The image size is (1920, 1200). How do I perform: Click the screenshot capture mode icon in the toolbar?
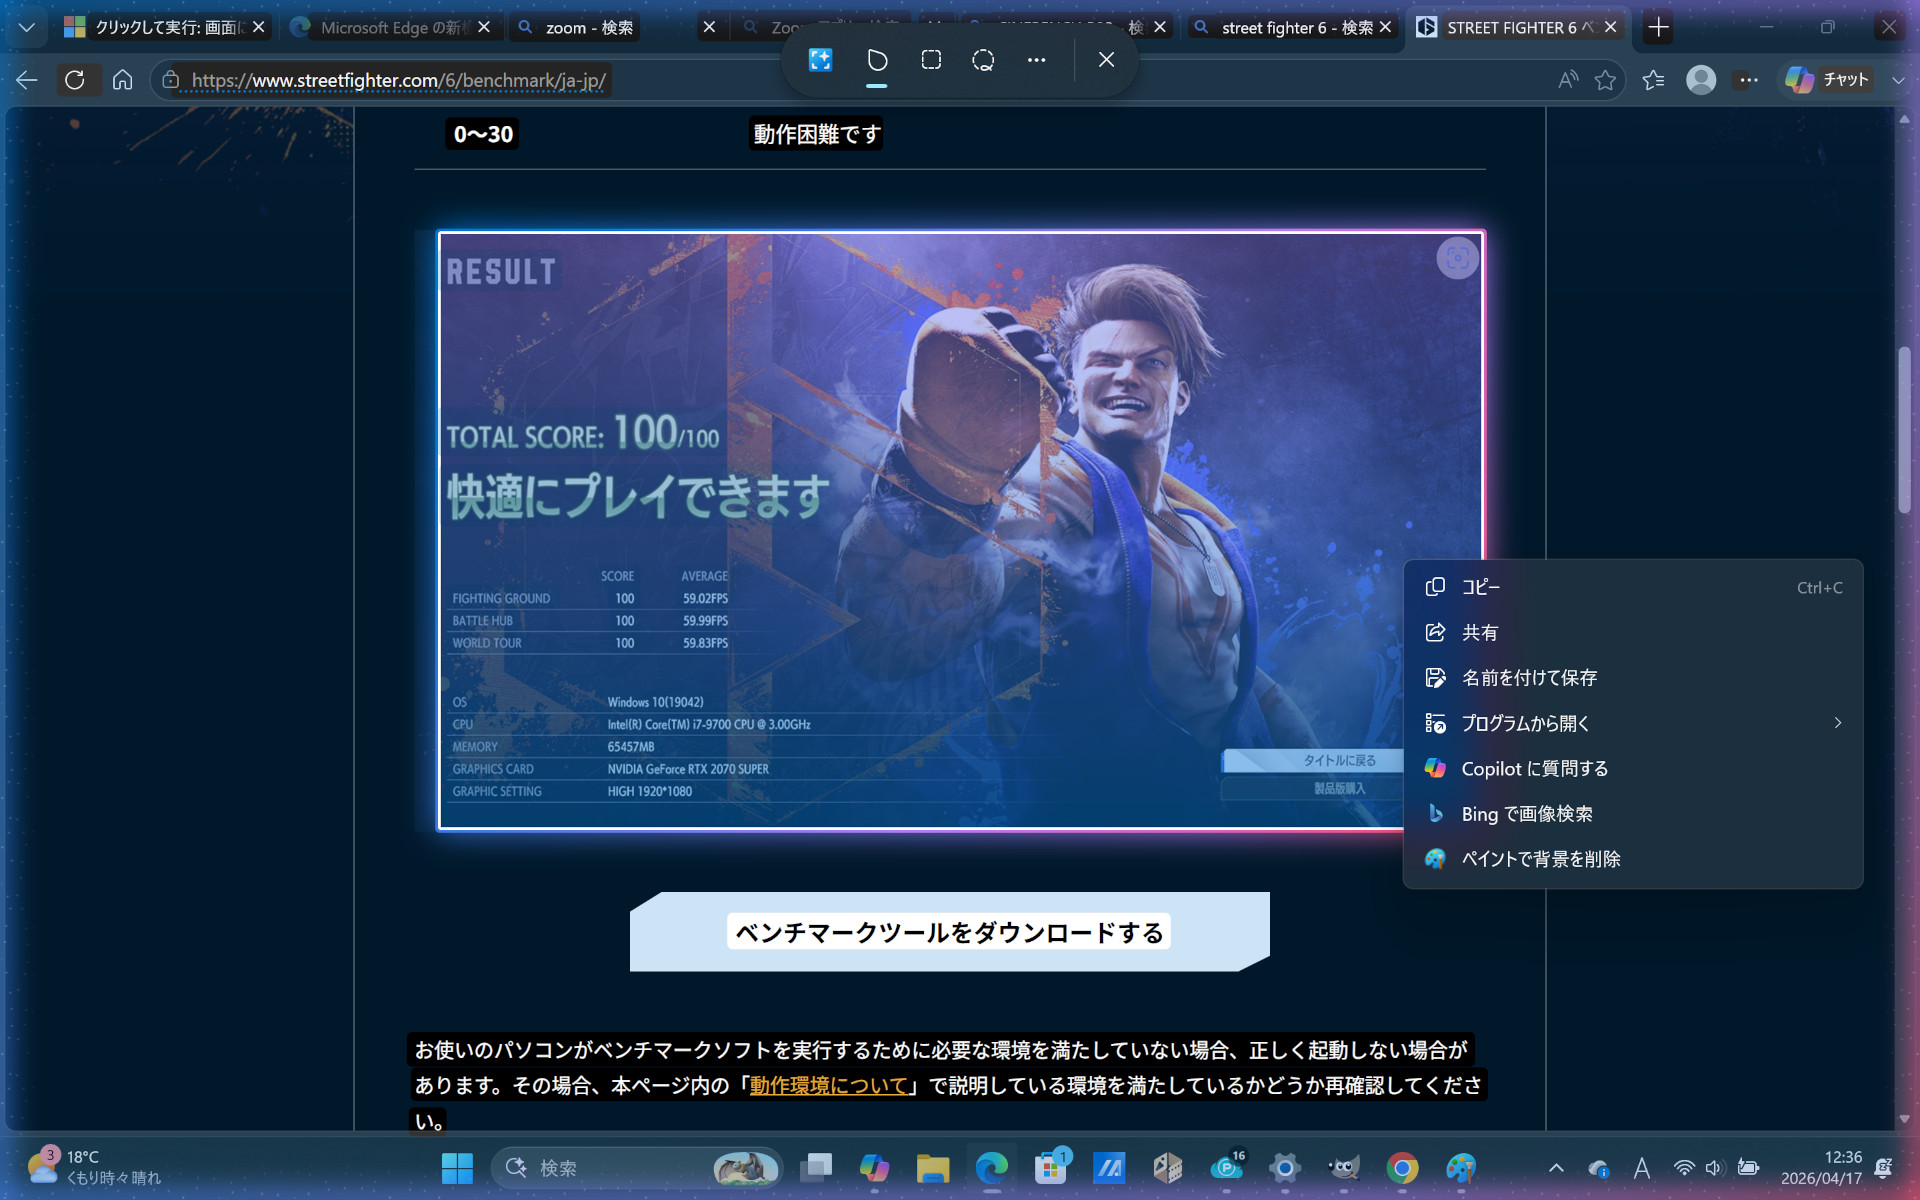[x=820, y=60]
